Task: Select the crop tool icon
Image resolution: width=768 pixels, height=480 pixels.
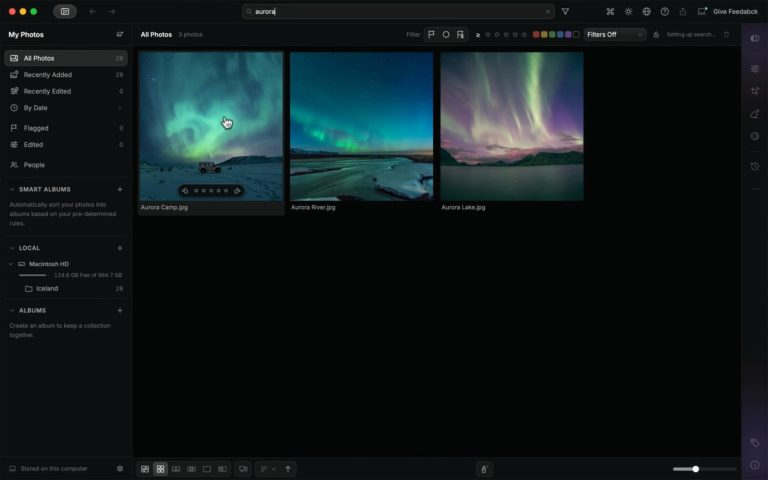Action: 755,91
